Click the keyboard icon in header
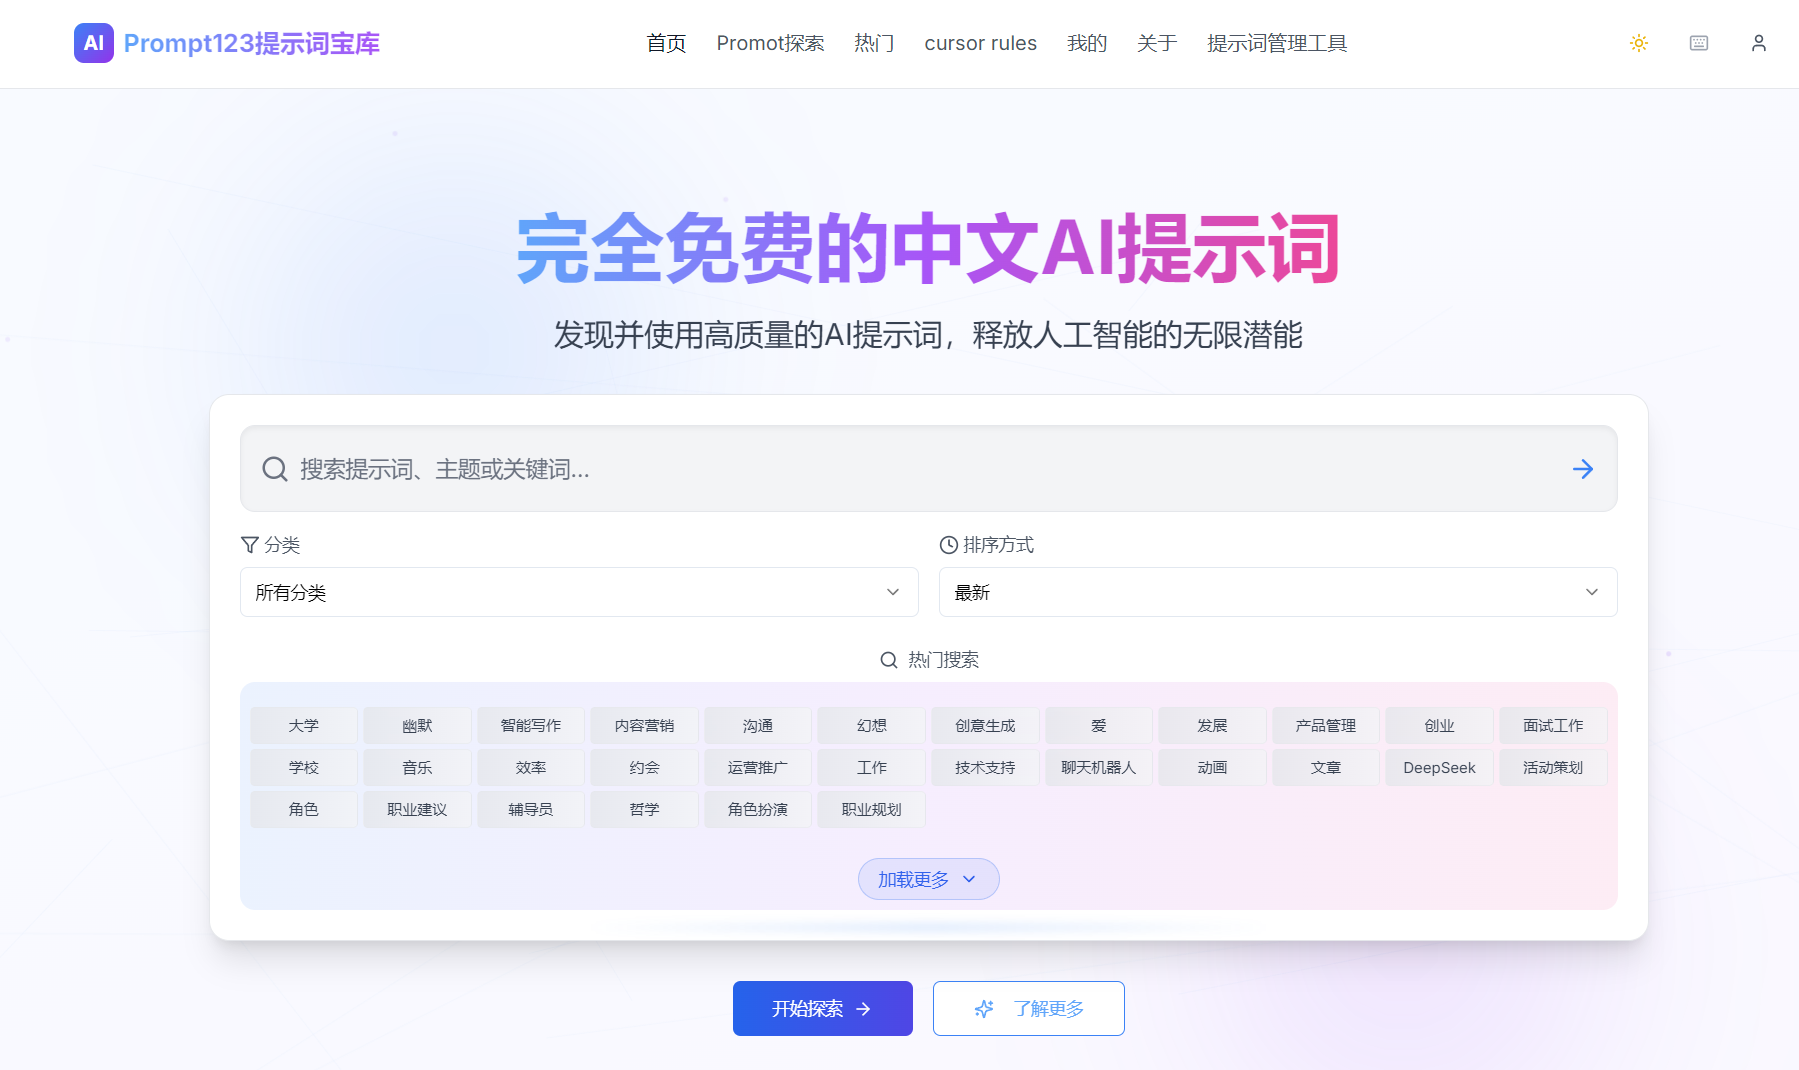 point(1698,43)
